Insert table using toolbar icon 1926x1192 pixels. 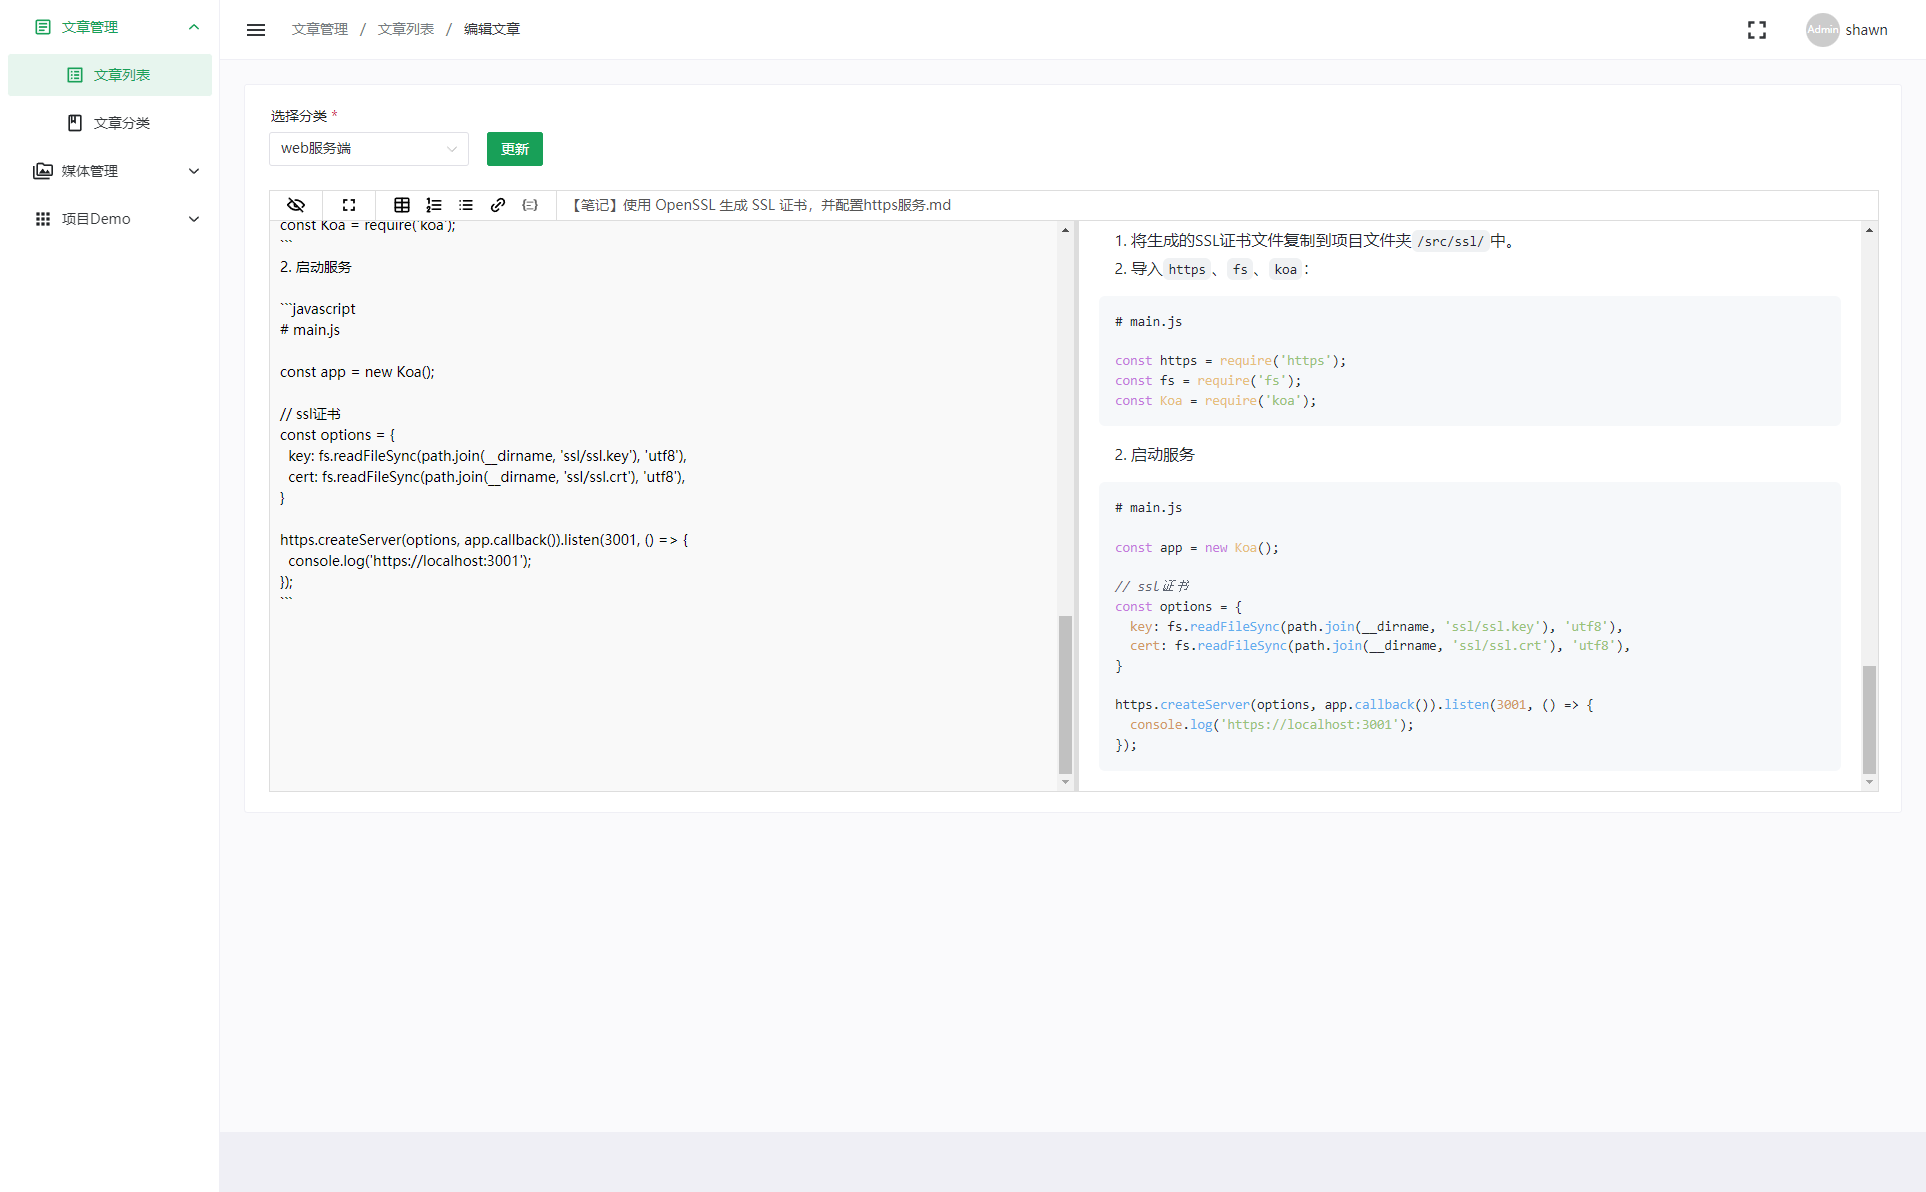click(402, 205)
